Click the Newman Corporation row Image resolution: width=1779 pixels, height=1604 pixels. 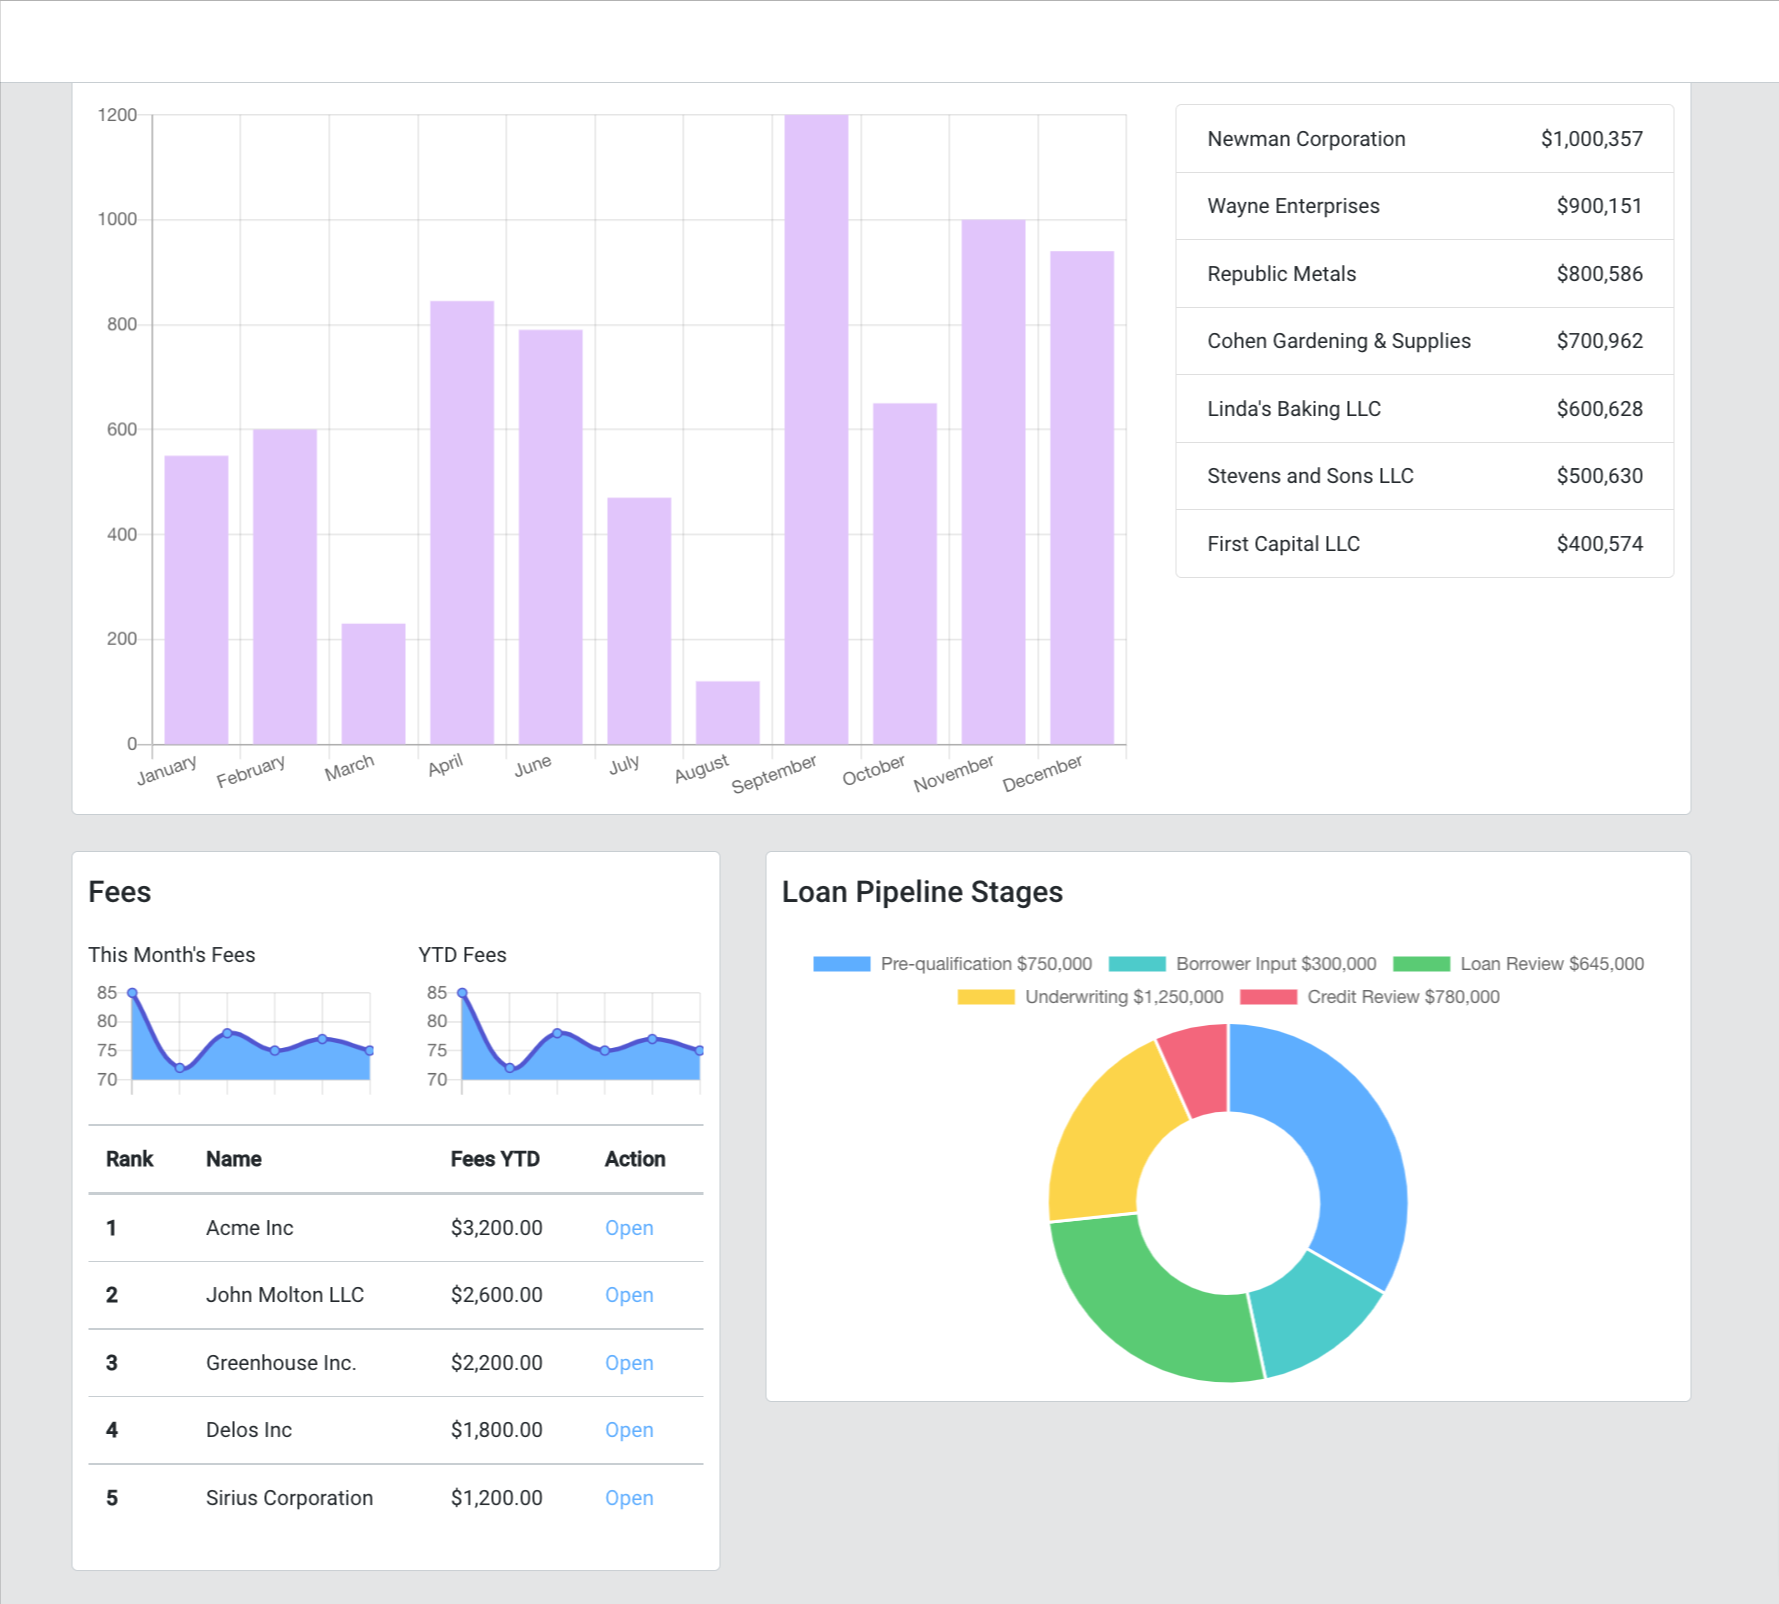click(1424, 139)
